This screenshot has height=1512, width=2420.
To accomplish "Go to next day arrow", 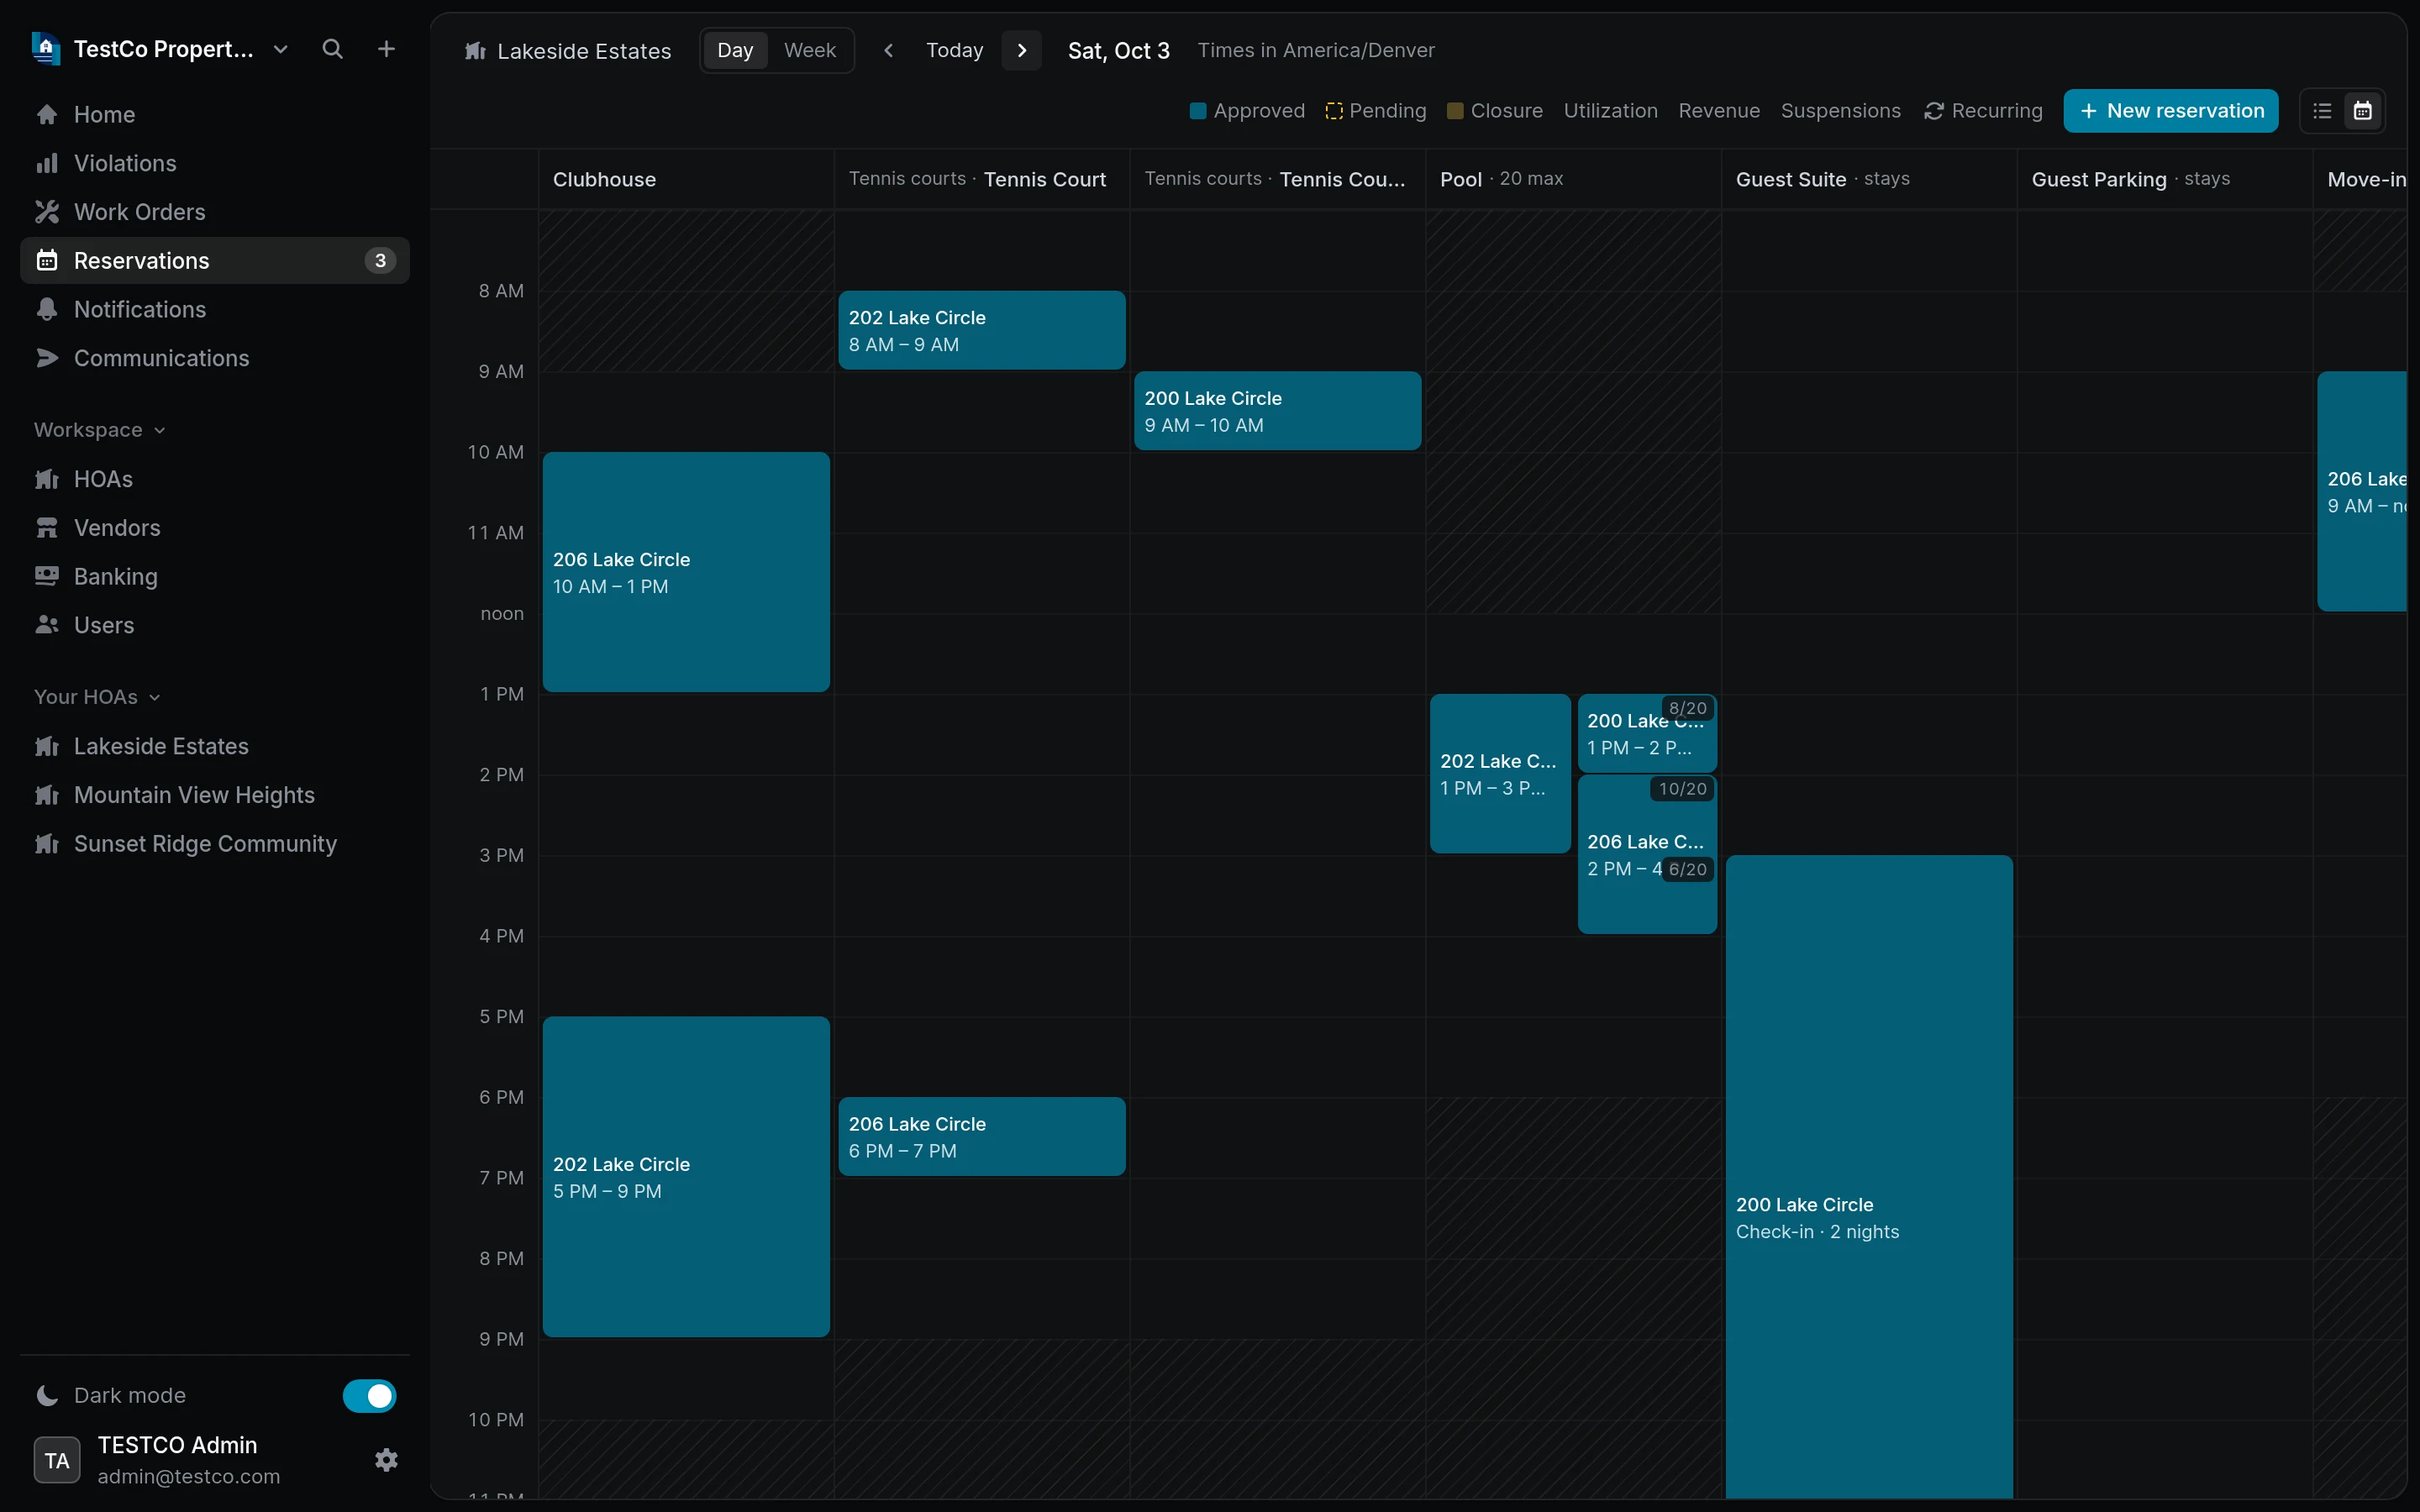I will click(1021, 50).
